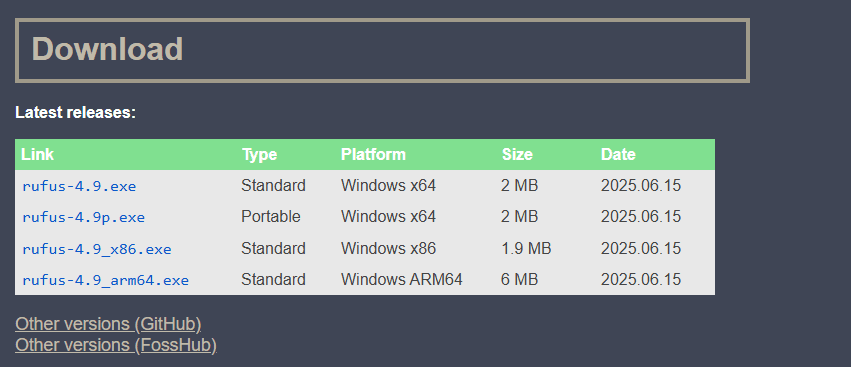The height and width of the screenshot is (367, 851).
Task: Click 'Standard' type in rufus-4.9.exe row
Action: point(273,186)
